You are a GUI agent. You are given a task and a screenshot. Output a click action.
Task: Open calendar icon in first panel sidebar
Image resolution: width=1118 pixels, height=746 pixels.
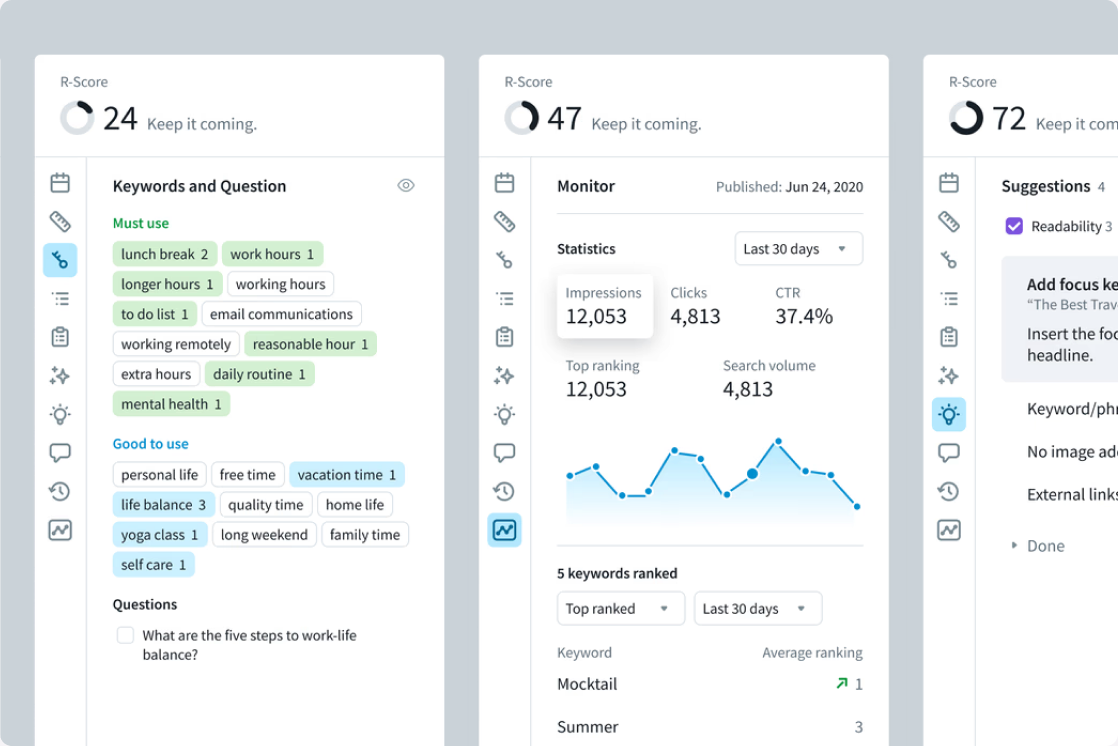coord(60,183)
